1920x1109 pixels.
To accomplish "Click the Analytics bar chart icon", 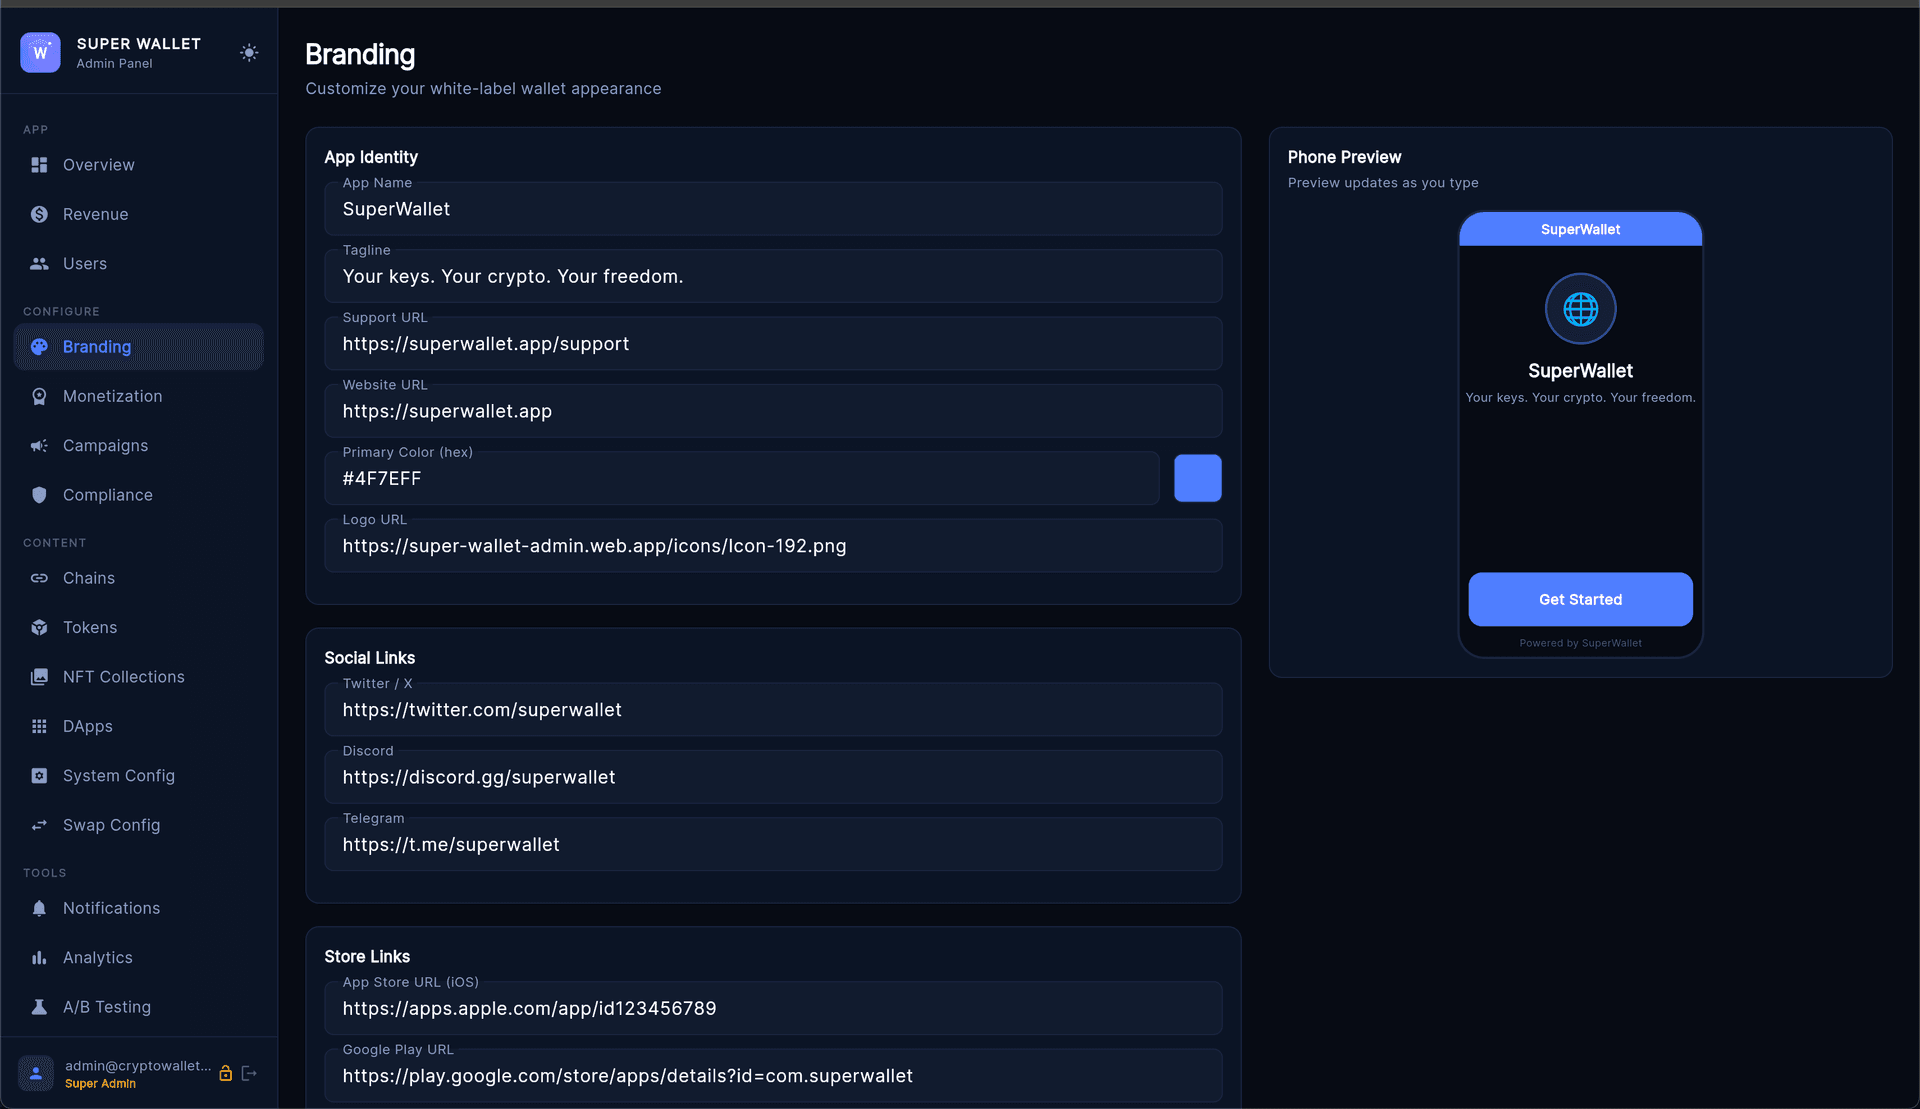I will coord(39,958).
